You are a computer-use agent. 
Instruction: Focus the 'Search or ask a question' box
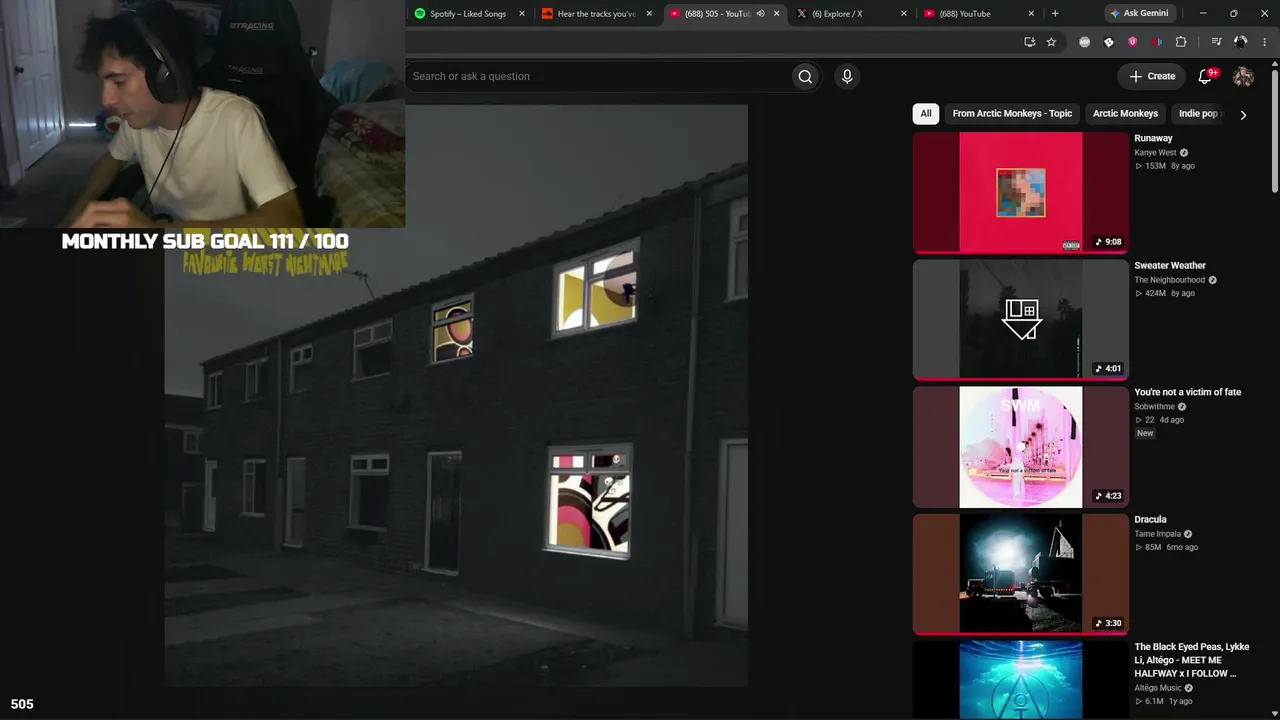click(x=600, y=76)
